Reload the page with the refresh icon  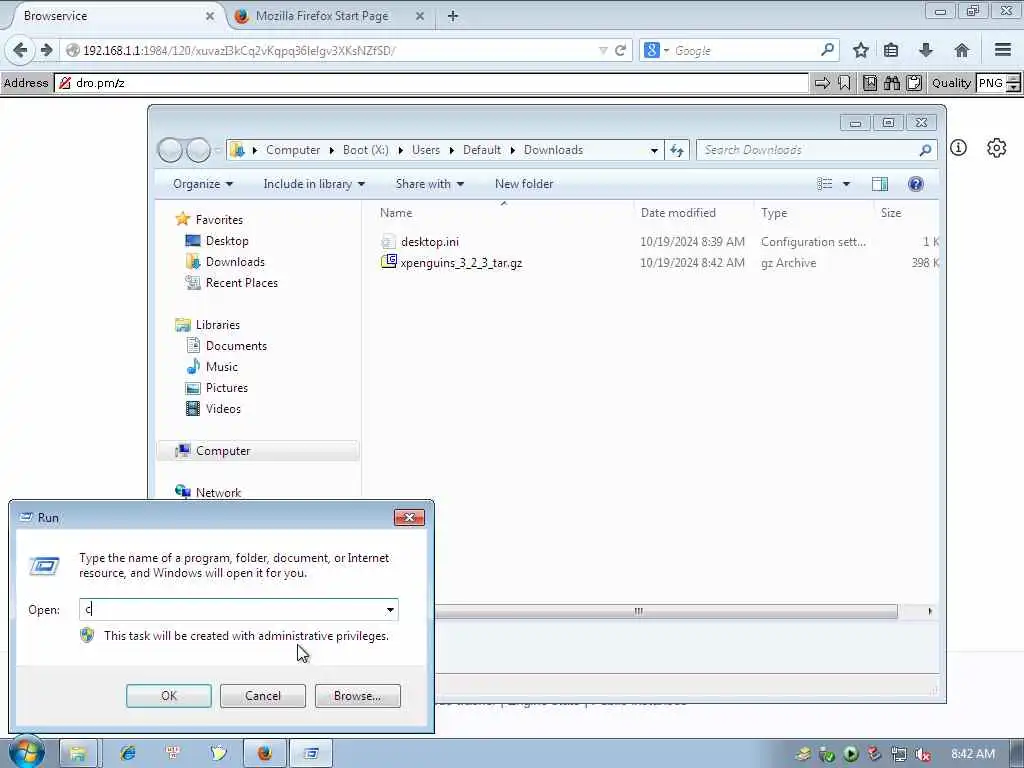[620, 50]
